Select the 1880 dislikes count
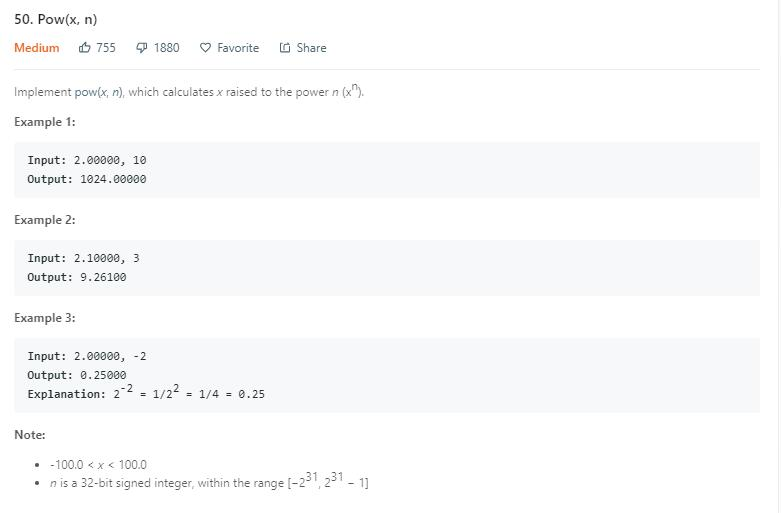 166,48
